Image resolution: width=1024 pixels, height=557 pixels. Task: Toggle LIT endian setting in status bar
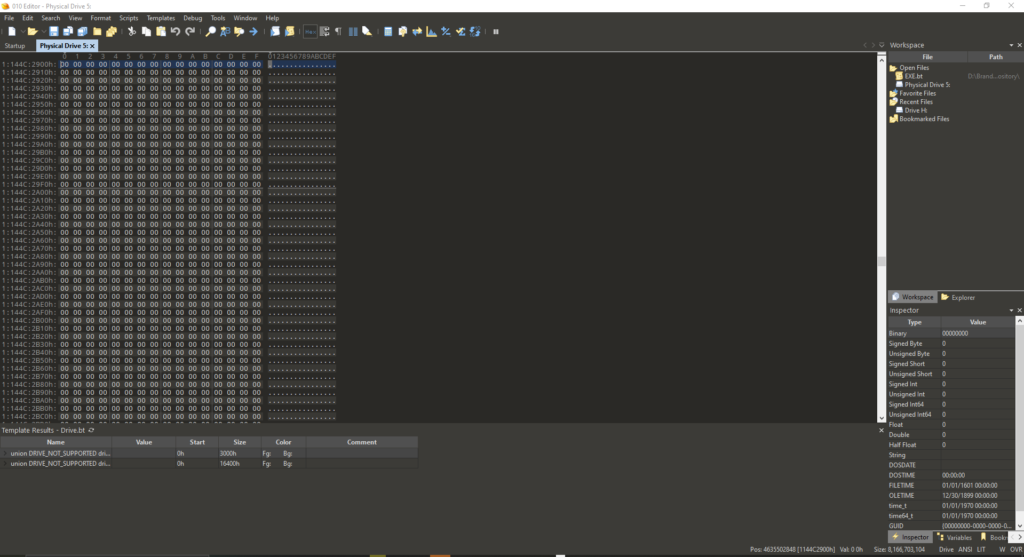tap(982, 549)
